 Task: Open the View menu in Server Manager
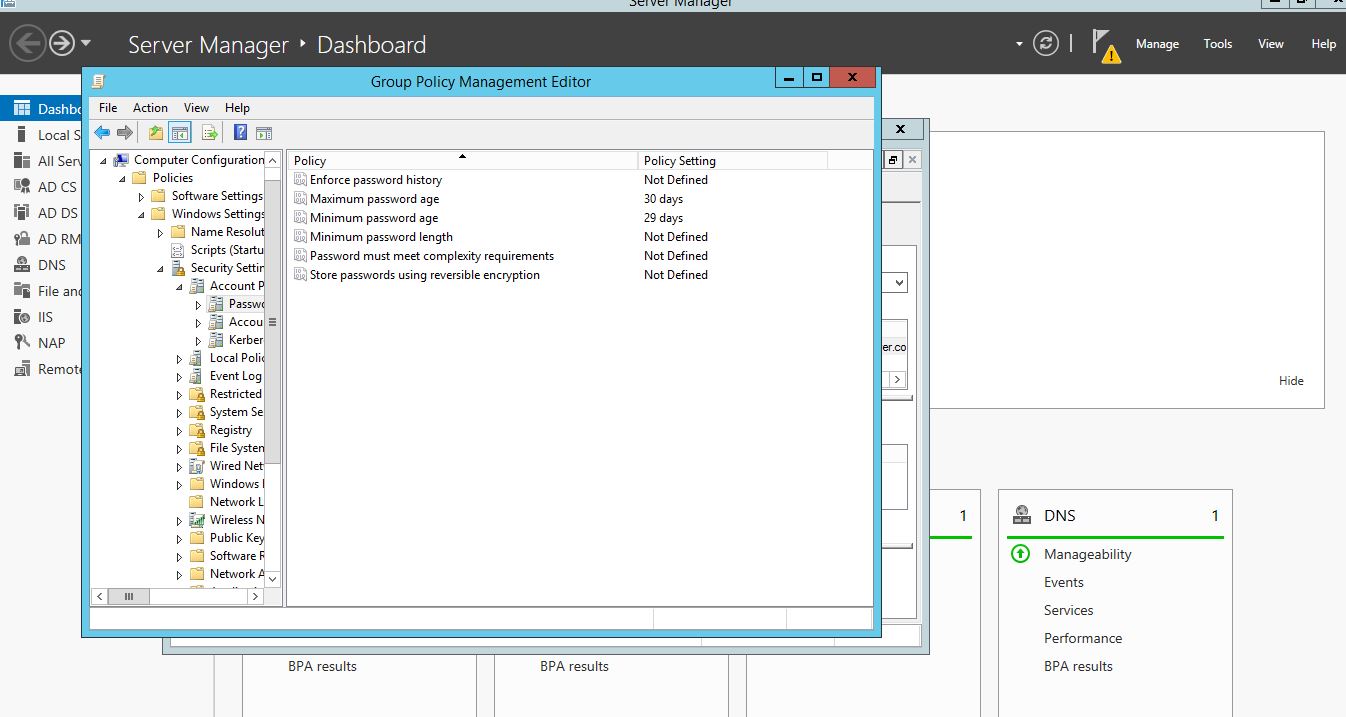(1271, 44)
